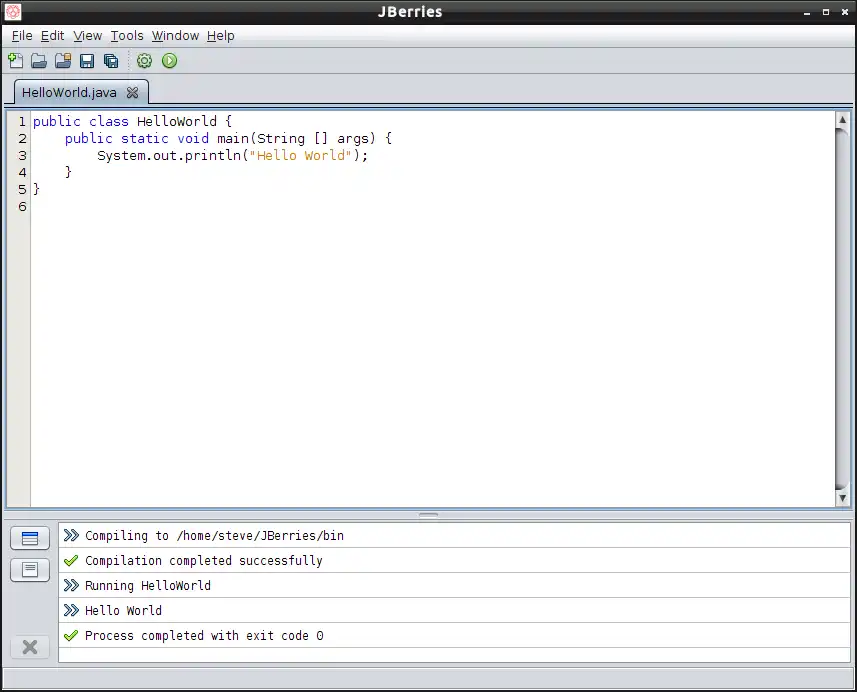Click the JBerries app icon in title bar

(x=13, y=11)
